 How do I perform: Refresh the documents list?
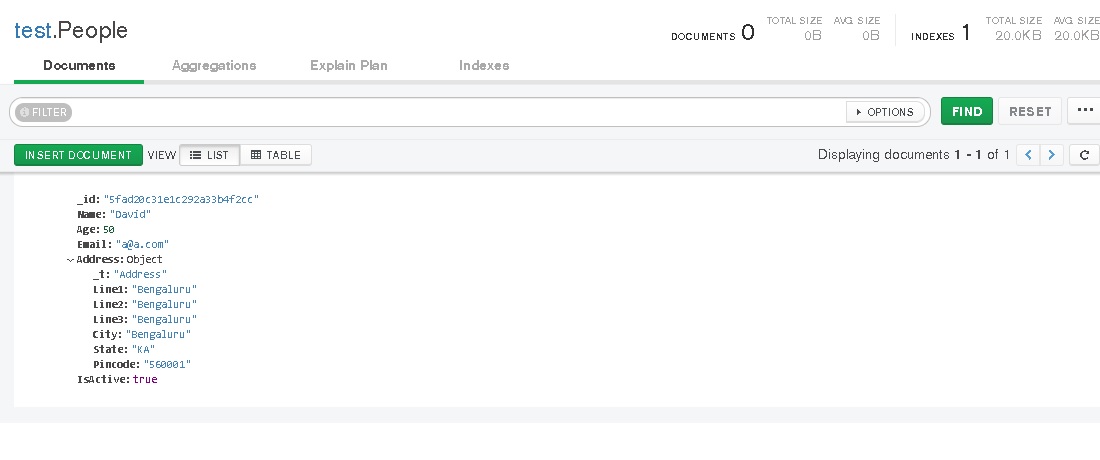pyautogui.click(x=1084, y=155)
